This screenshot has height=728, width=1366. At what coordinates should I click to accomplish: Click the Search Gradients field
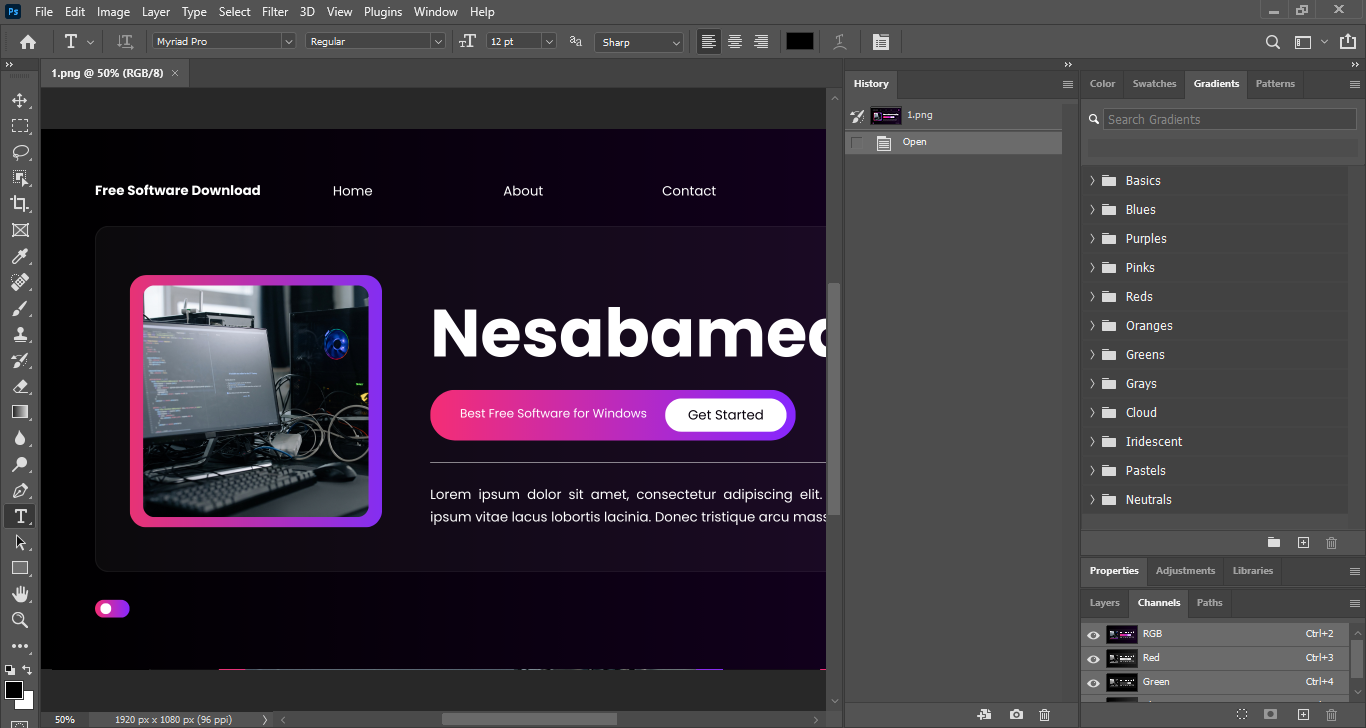point(1229,119)
